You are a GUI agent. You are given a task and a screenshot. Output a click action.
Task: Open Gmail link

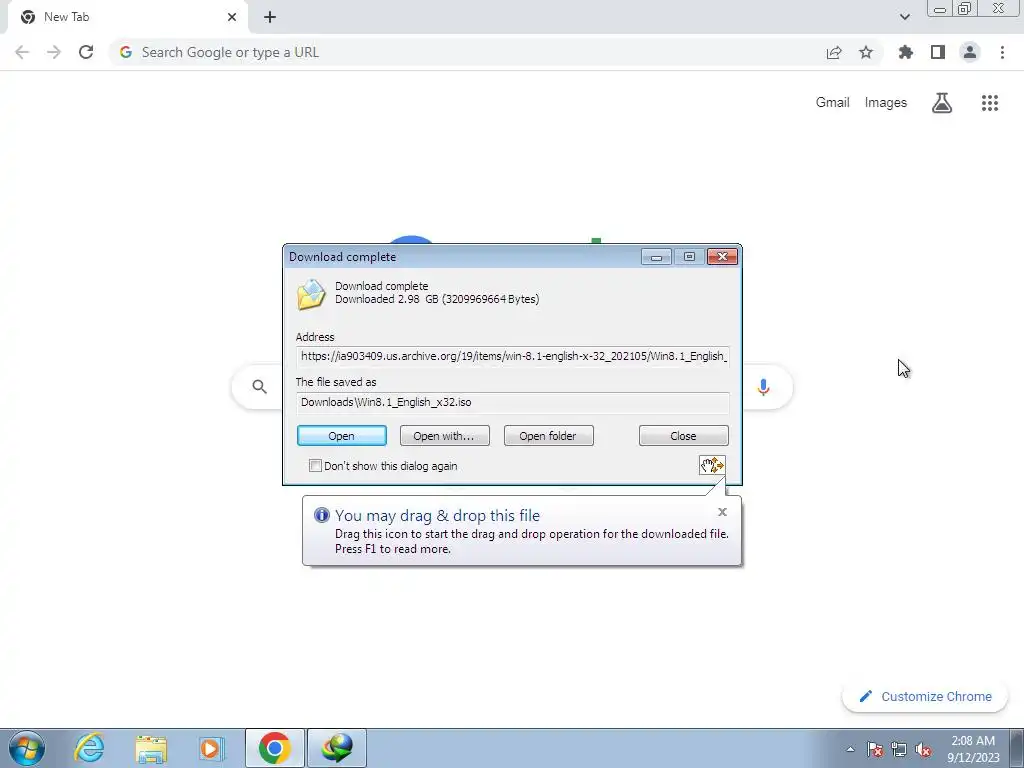pos(832,103)
